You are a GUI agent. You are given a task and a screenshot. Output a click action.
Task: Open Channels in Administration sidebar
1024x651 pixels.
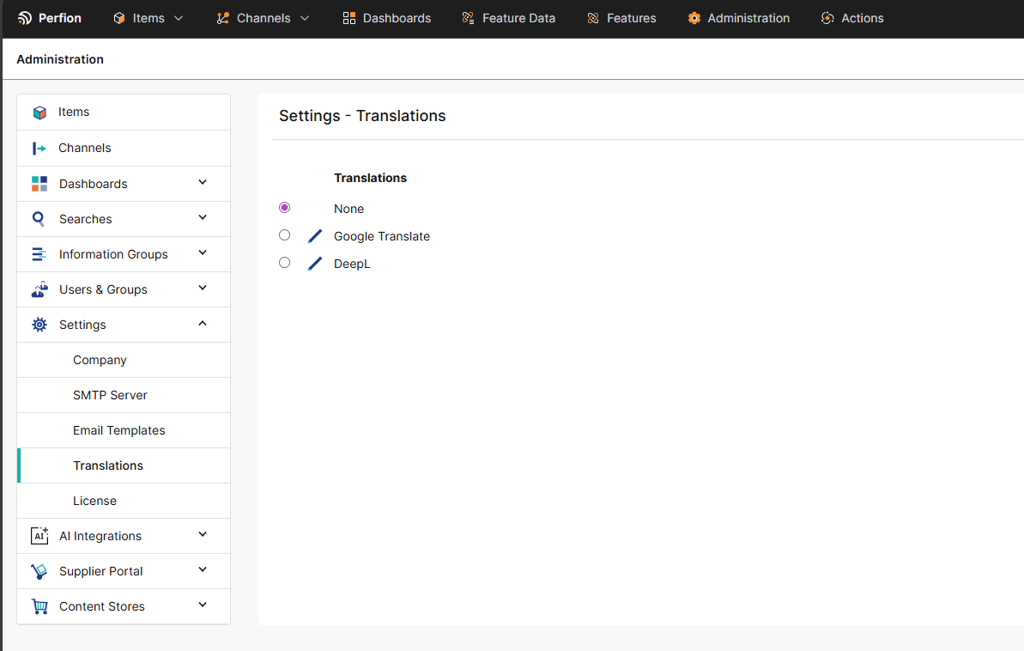pyautogui.click(x=123, y=148)
